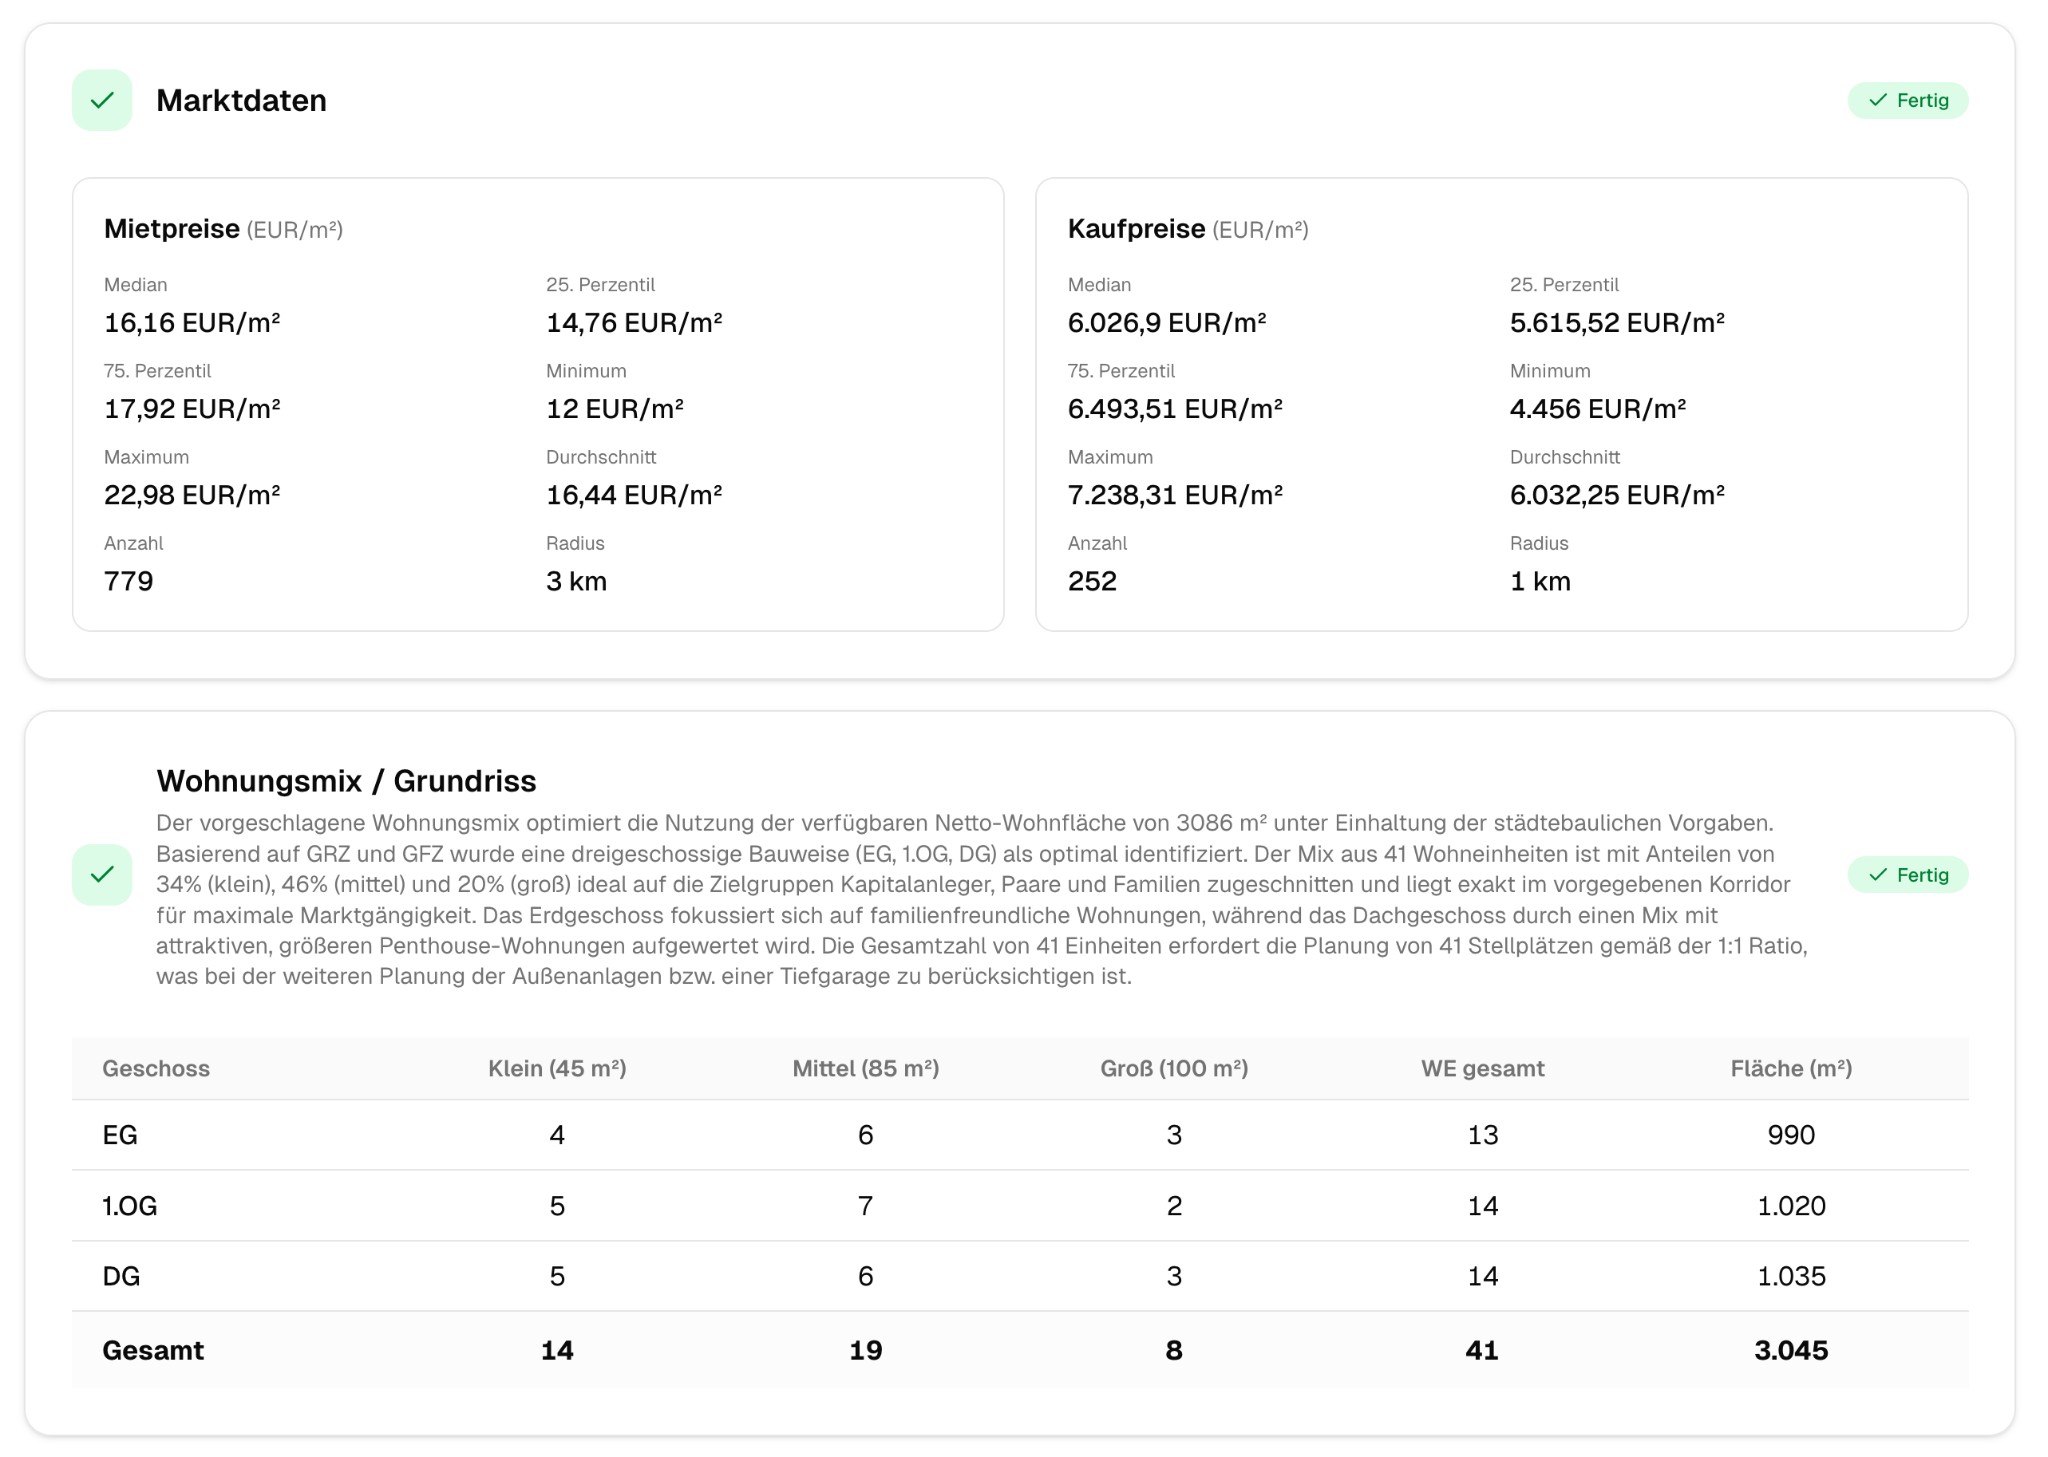
Task: Click the total area value 3.045
Action: click(1791, 1350)
